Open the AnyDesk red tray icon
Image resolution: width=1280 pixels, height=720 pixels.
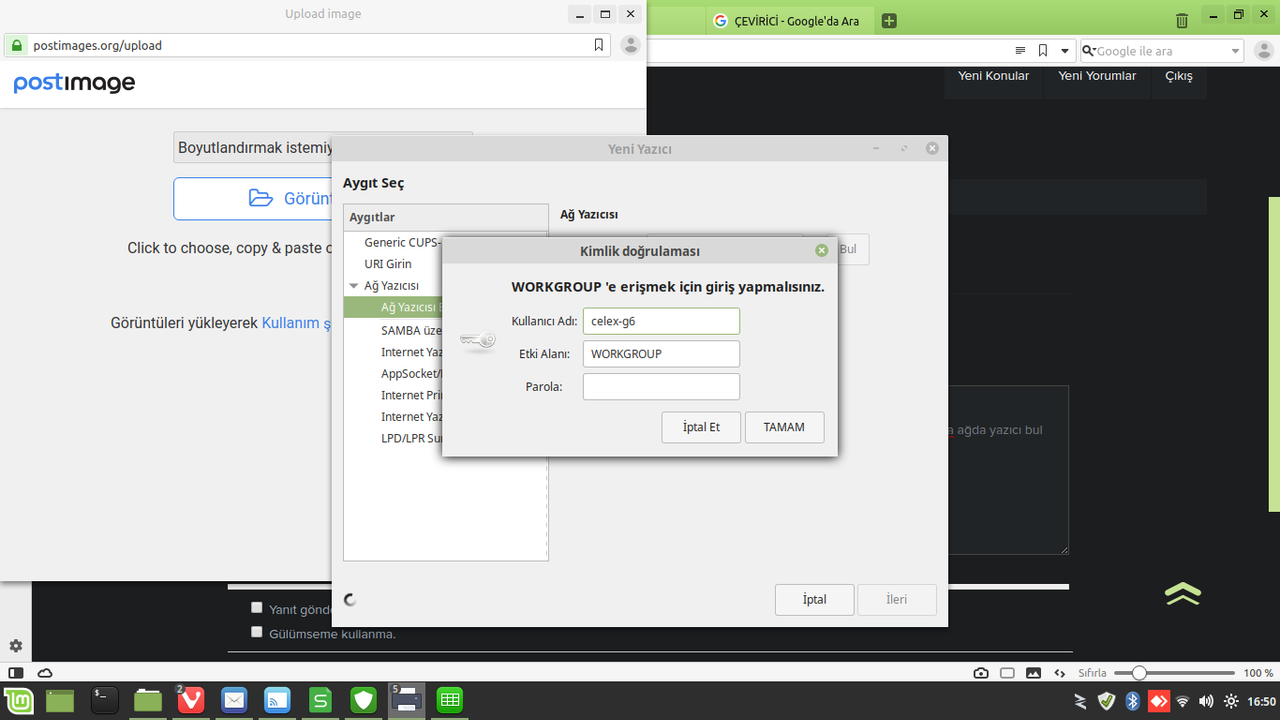pyautogui.click(x=1158, y=701)
